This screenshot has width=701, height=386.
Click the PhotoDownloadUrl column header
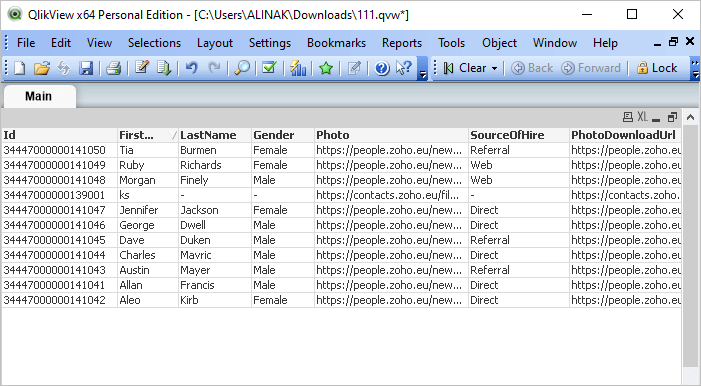[625, 135]
